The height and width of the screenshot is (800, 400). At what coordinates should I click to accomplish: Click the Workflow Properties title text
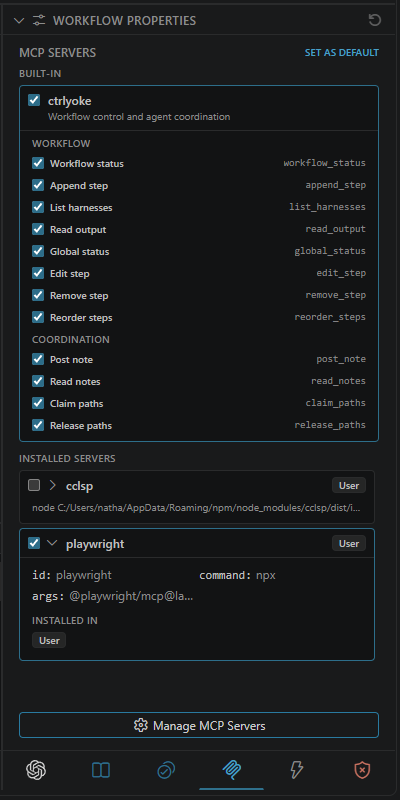pos(124,20)
